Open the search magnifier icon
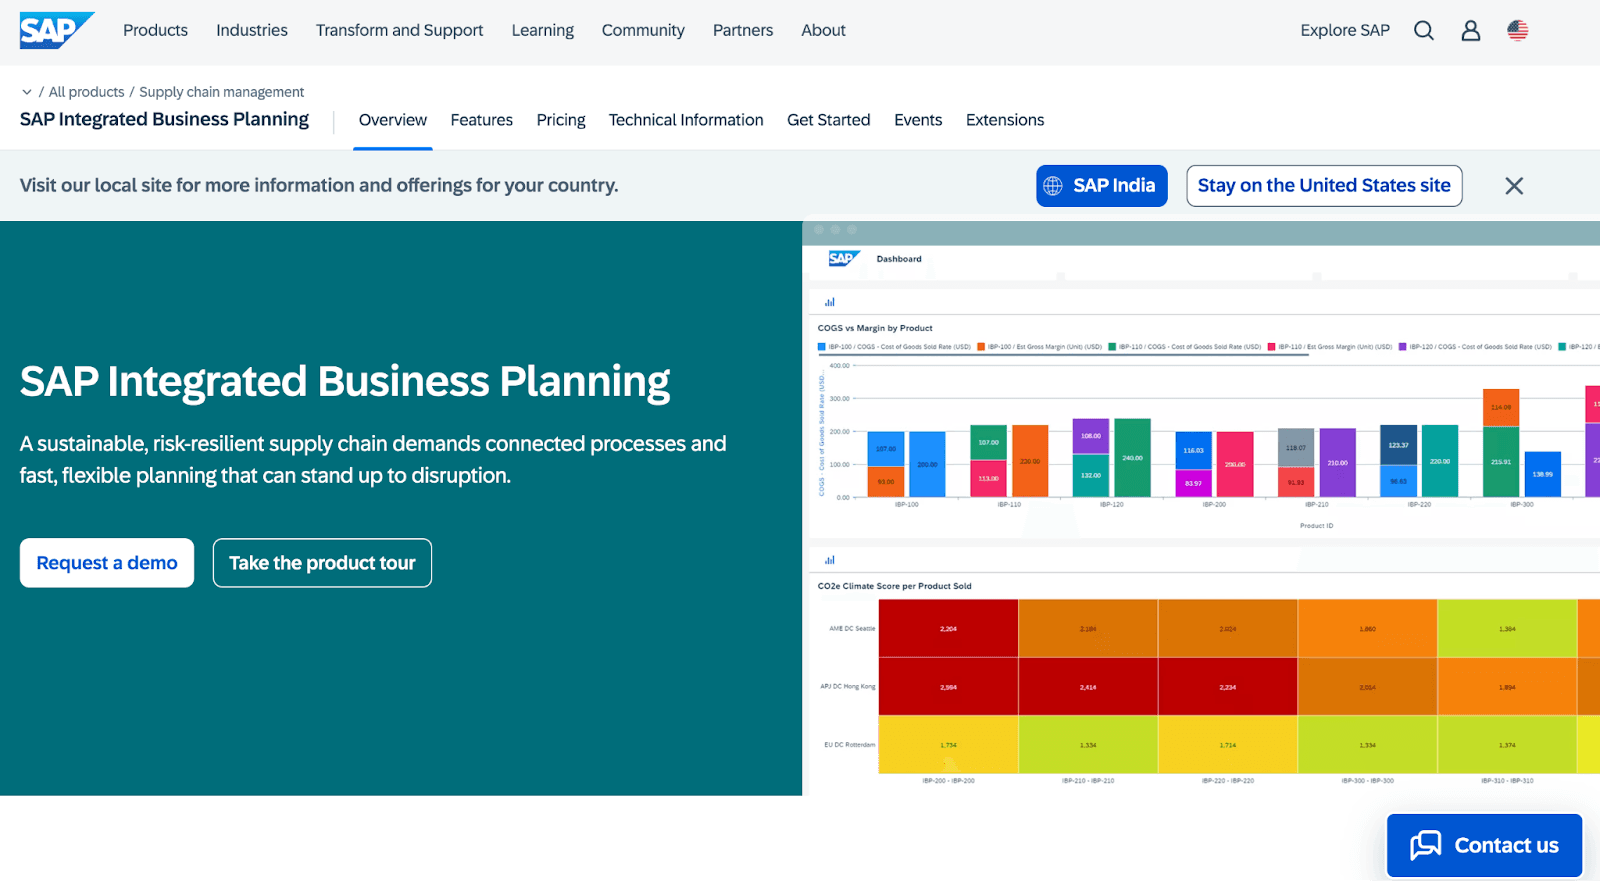The height and width of the screenshot is (881, 1600). (x=1424, y=31)
